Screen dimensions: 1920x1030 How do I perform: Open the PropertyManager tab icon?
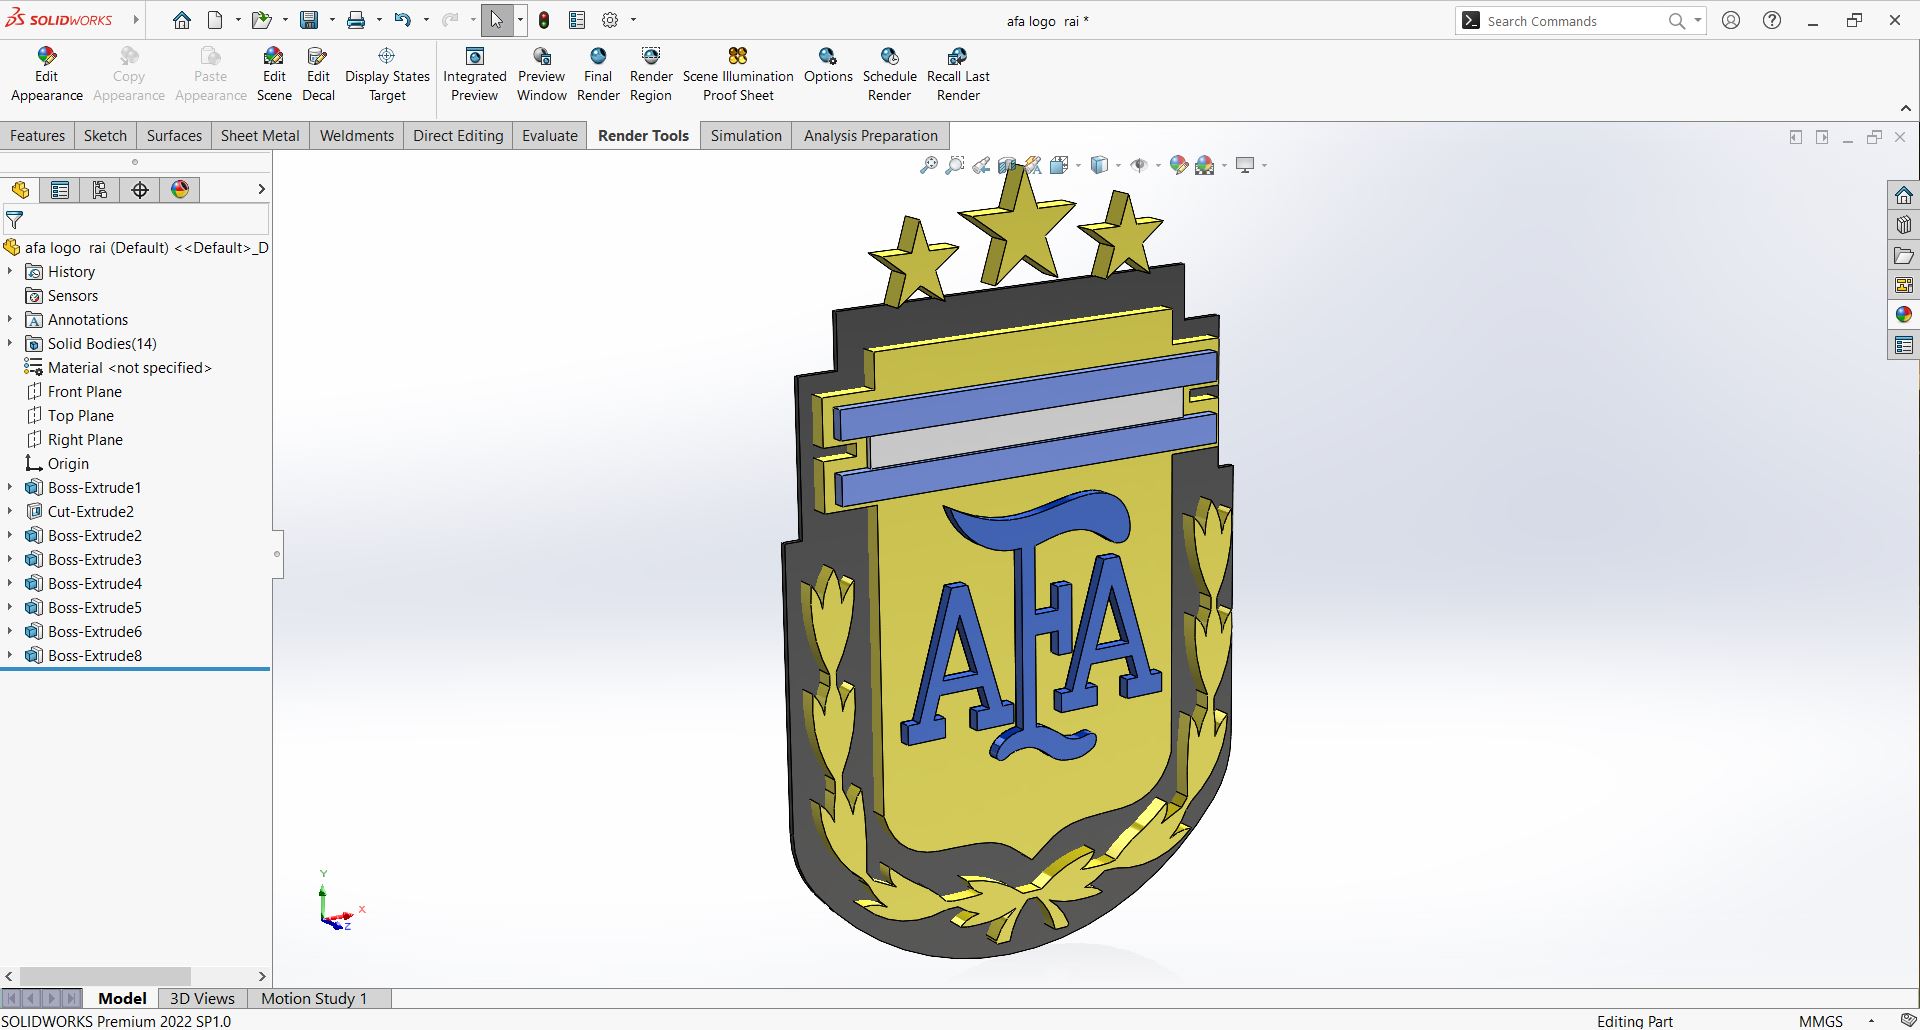pyautogui.click(x=60, y=190)
